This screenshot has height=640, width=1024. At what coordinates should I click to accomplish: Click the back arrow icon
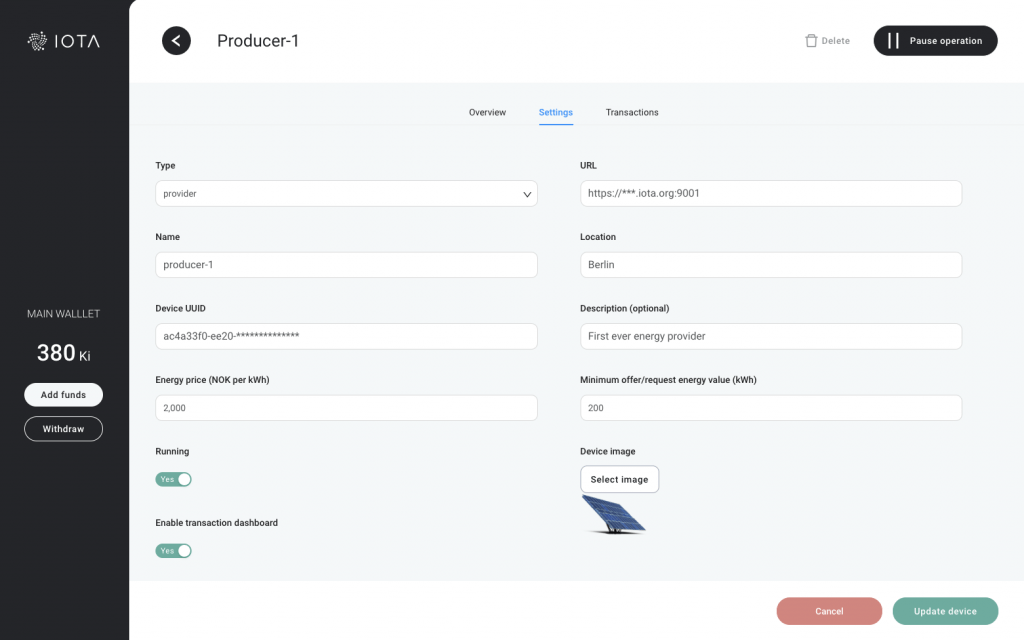point(176,41)
